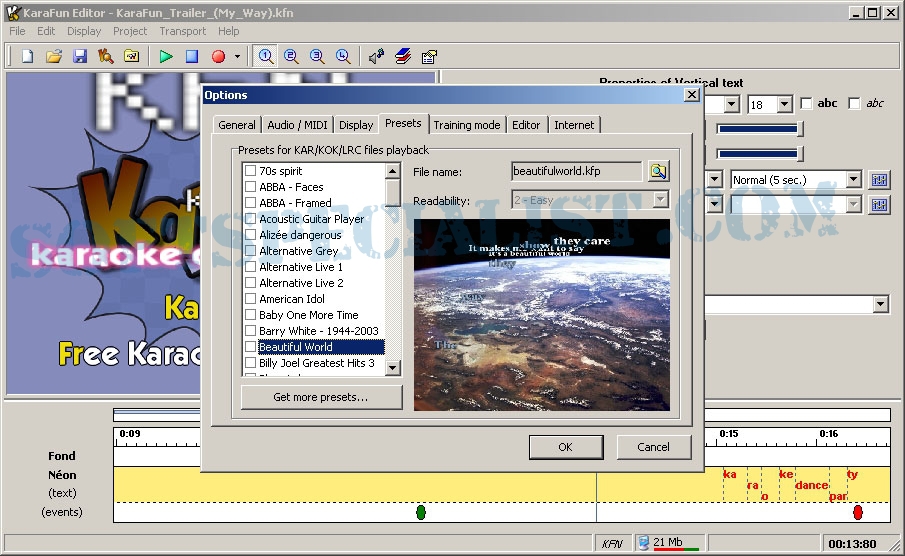Enable the 70s spirit preset checkbox
905x556 pixels.
click(x=251, y=171)
